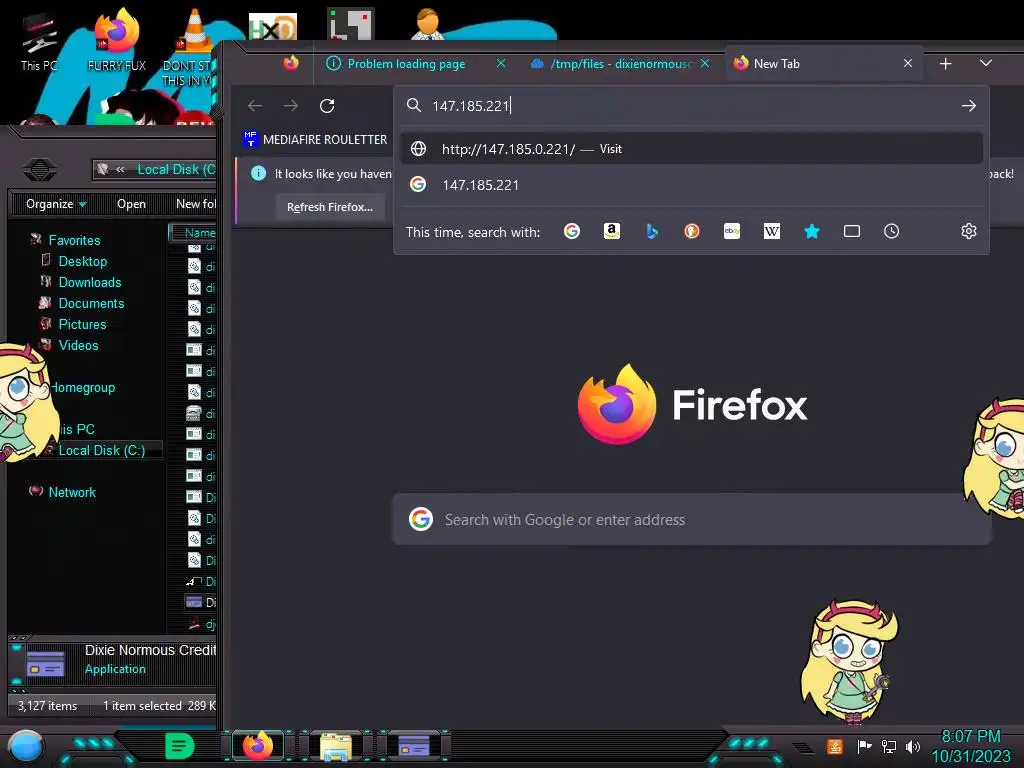Select the 147.185.221 Google search suggestion
1024x768 pixels.
692,185
